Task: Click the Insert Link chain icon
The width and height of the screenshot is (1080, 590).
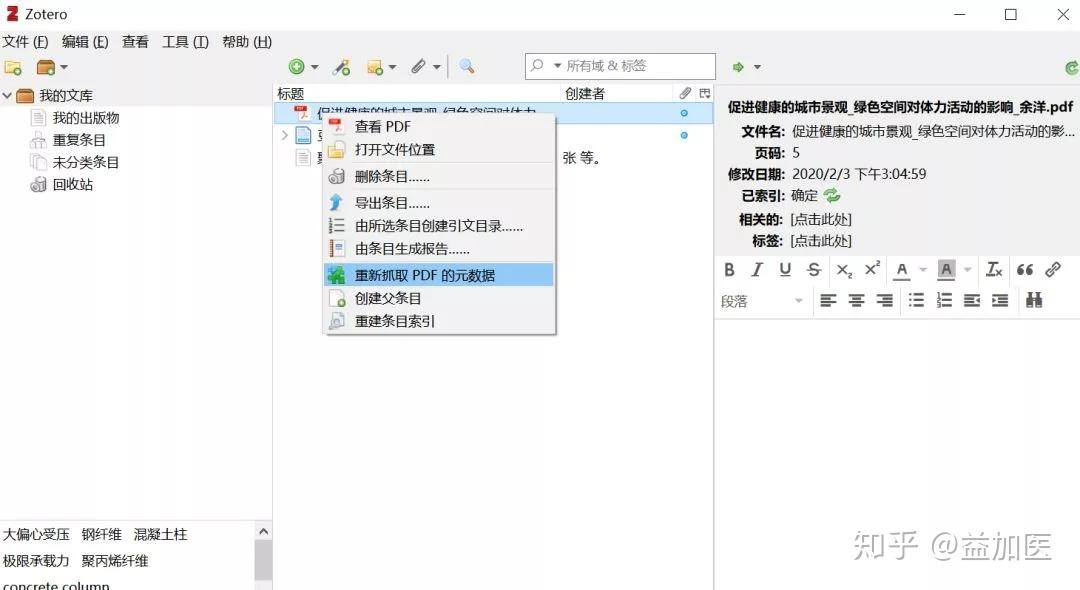Action: (x=1053, y=270)
